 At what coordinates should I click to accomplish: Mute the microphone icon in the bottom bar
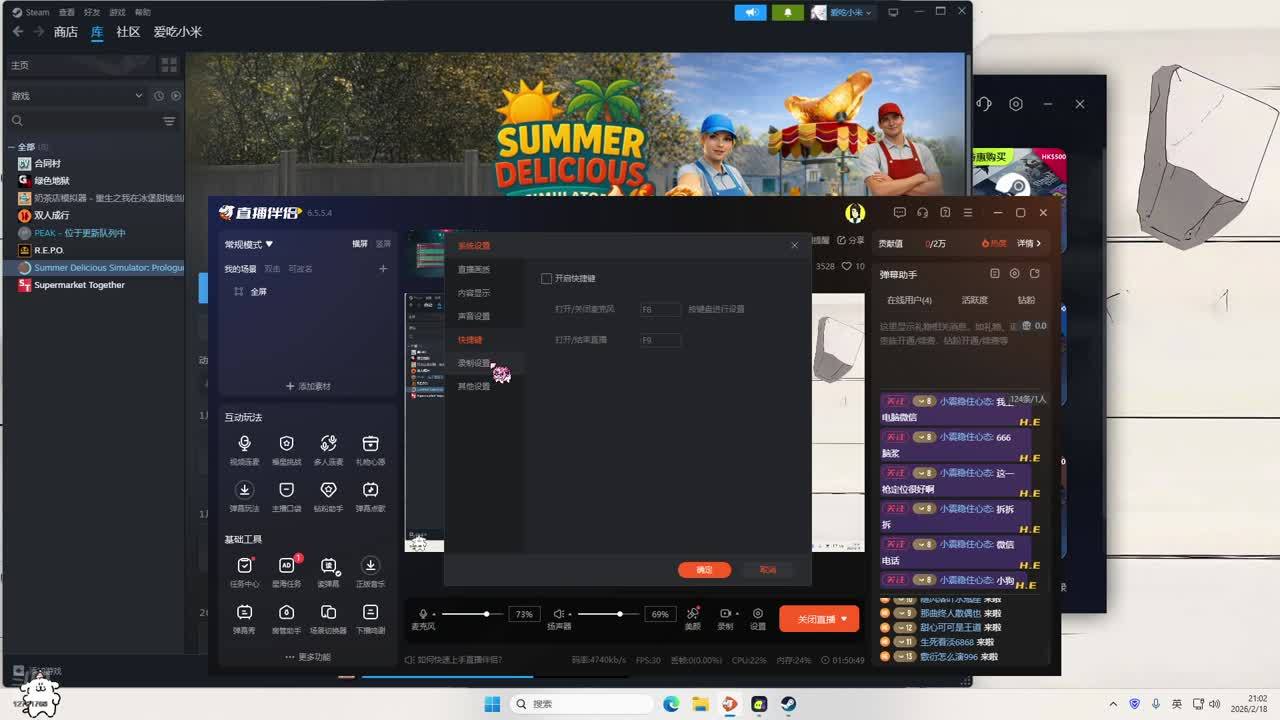[423, 614]
